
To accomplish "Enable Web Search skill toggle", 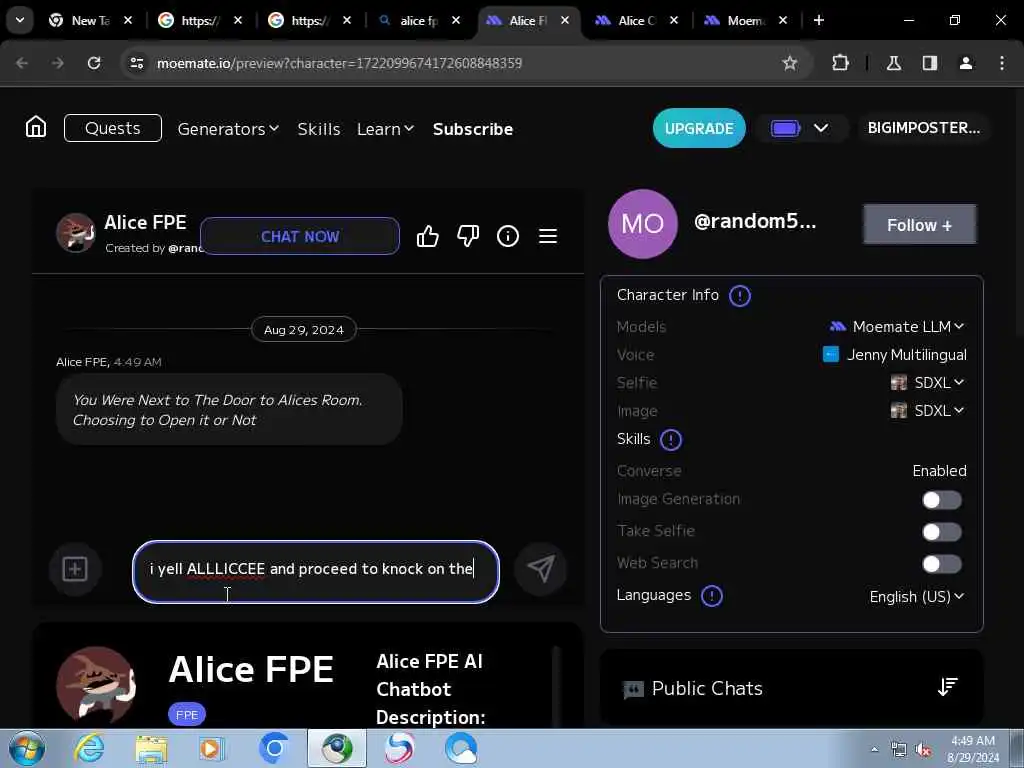I will [941, 564].
